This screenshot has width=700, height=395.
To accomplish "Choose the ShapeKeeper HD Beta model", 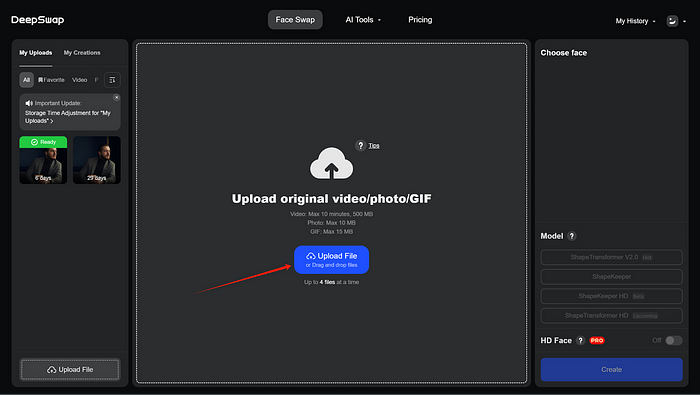I will tap(612, 296).
